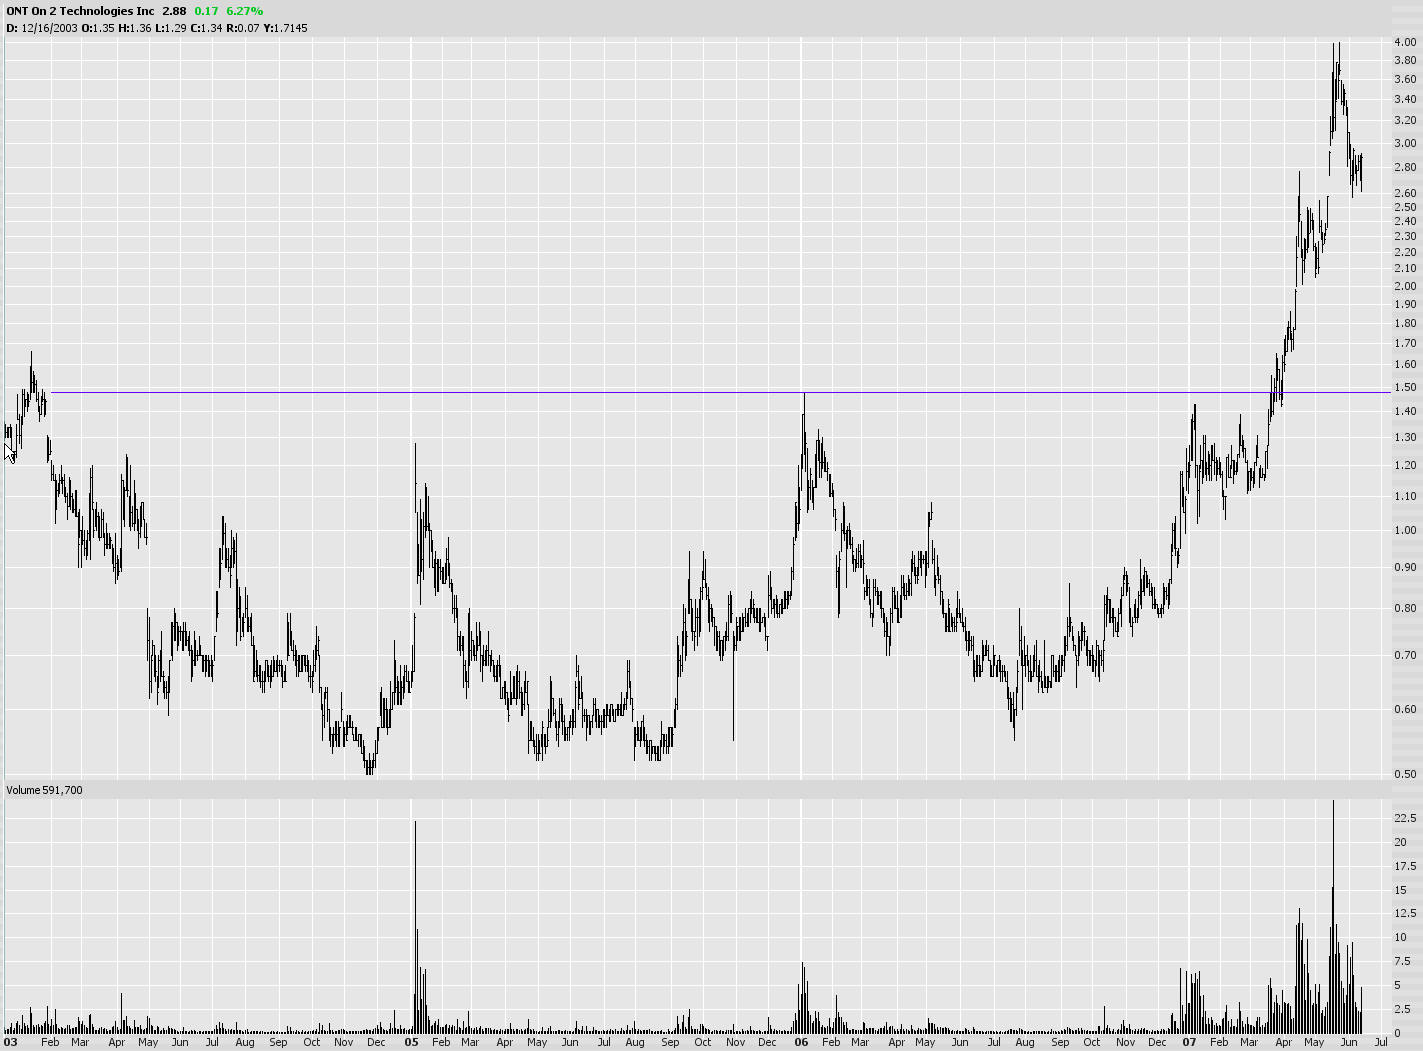Click the 1.60 price axis label
The image size is (1423, 1051).
(1405, 365)
